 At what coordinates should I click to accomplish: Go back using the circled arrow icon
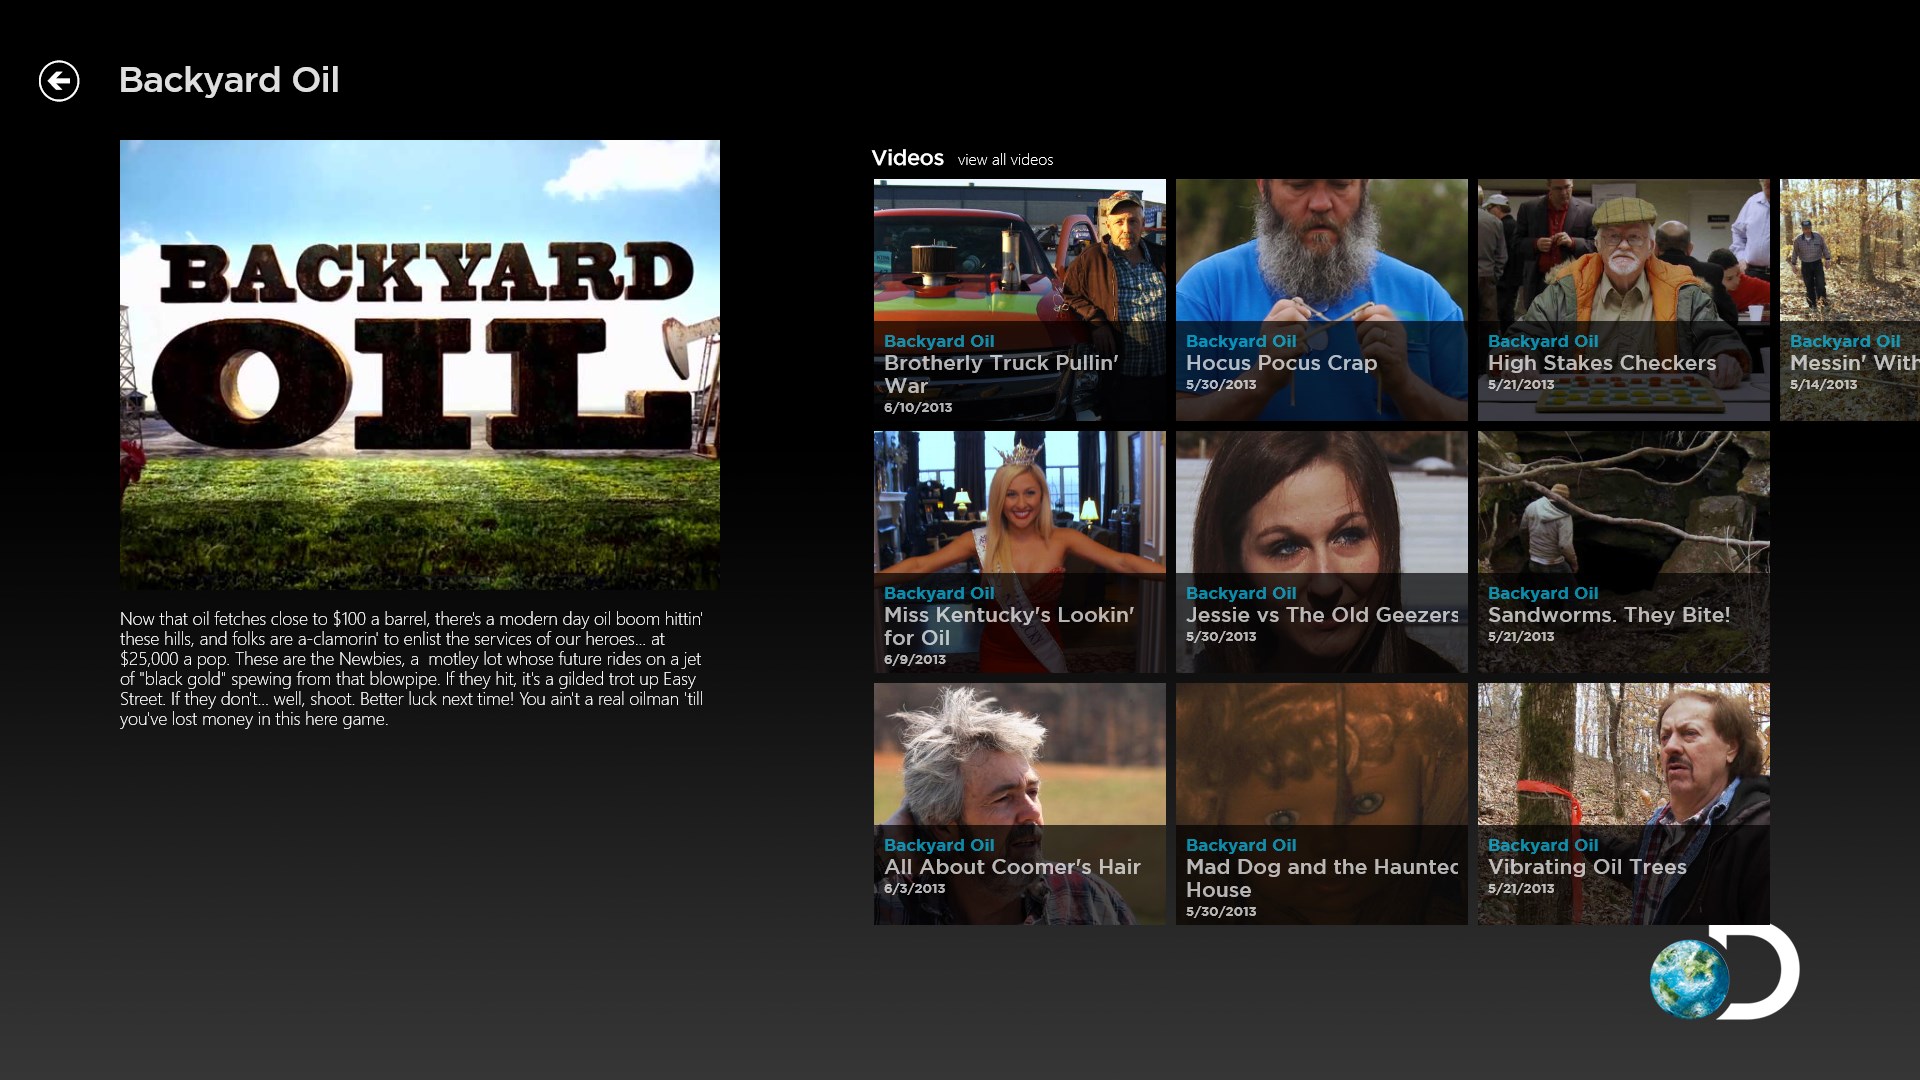[x=59, y=81]
